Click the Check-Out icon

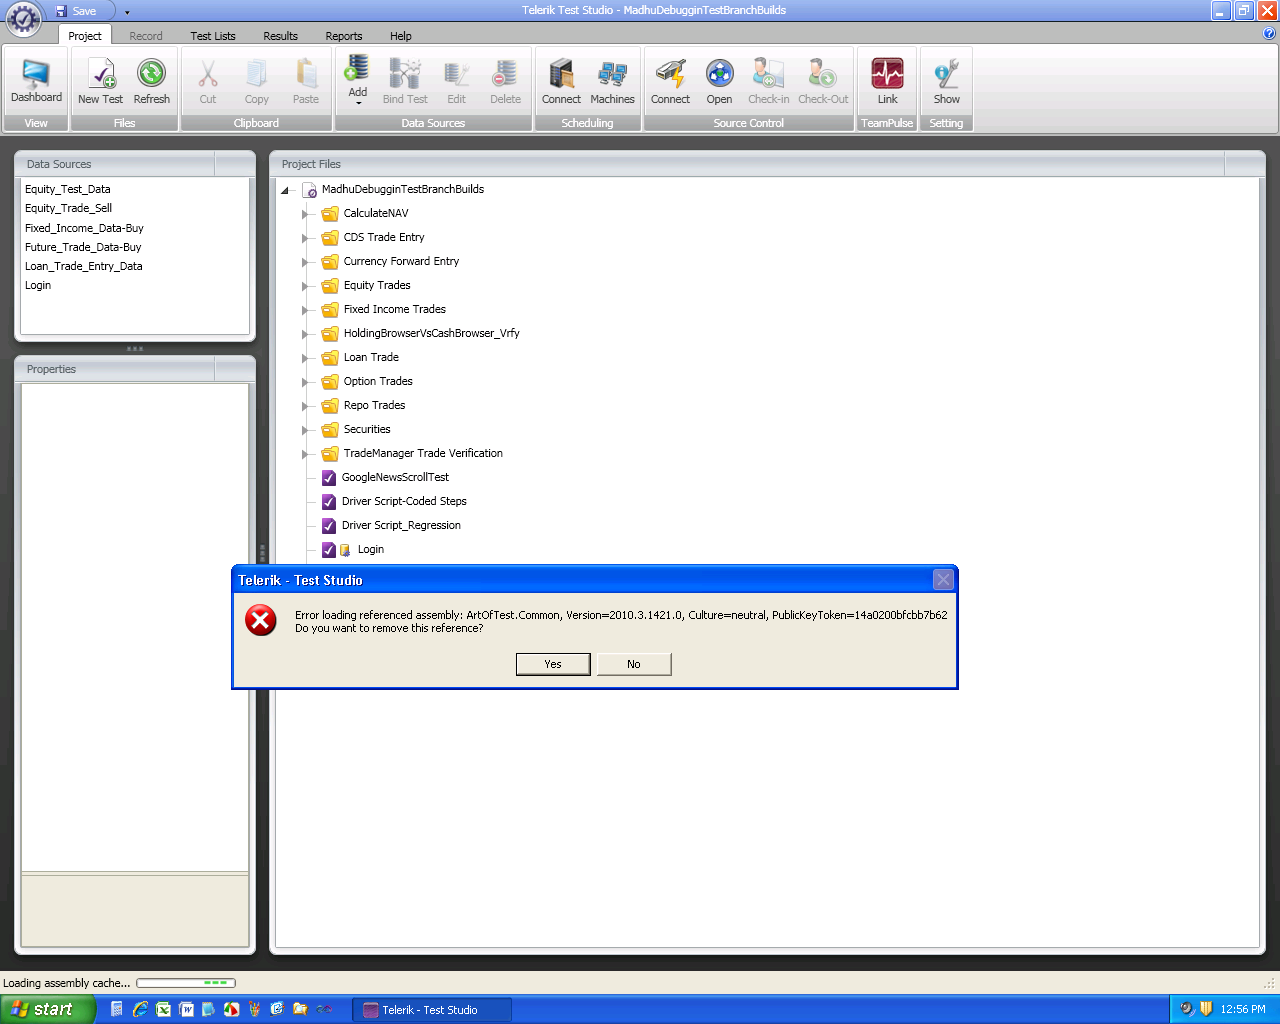coord(823,82)
